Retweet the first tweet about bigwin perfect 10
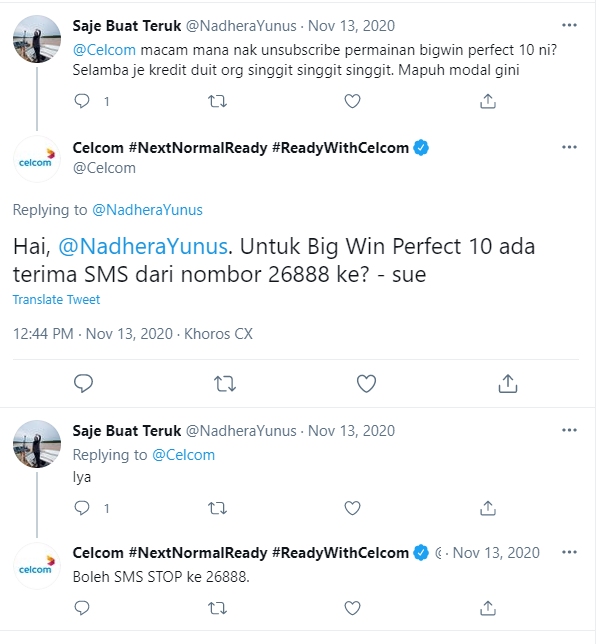 216,101
